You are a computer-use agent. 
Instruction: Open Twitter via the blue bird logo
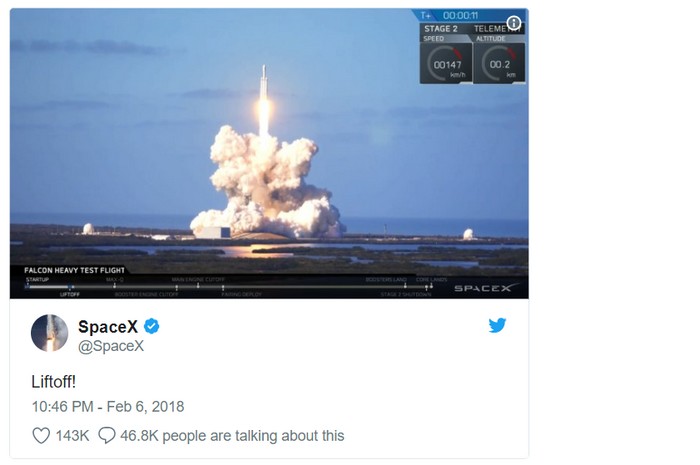(x=497, y=325)
